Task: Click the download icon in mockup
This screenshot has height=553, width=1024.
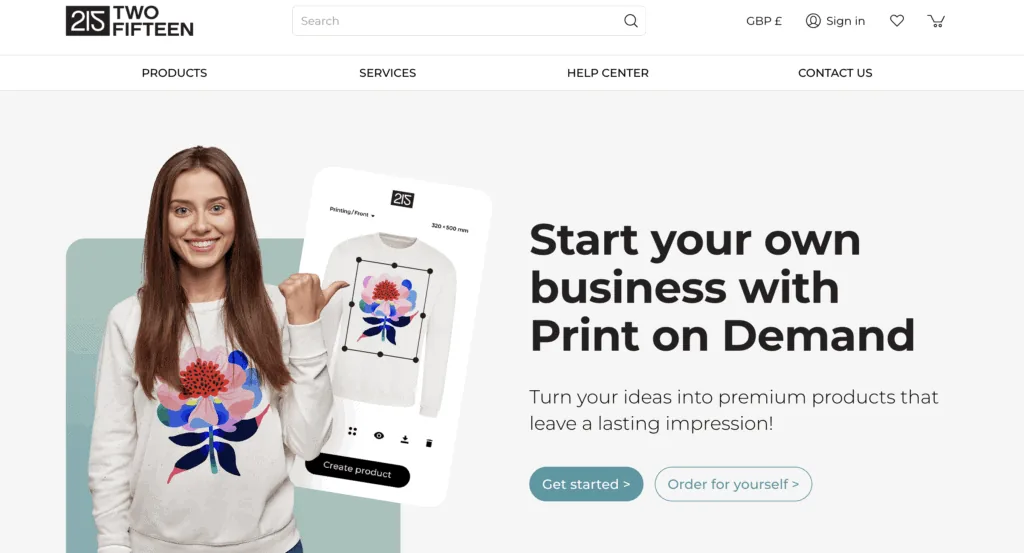Action: [x=404, y=439]
